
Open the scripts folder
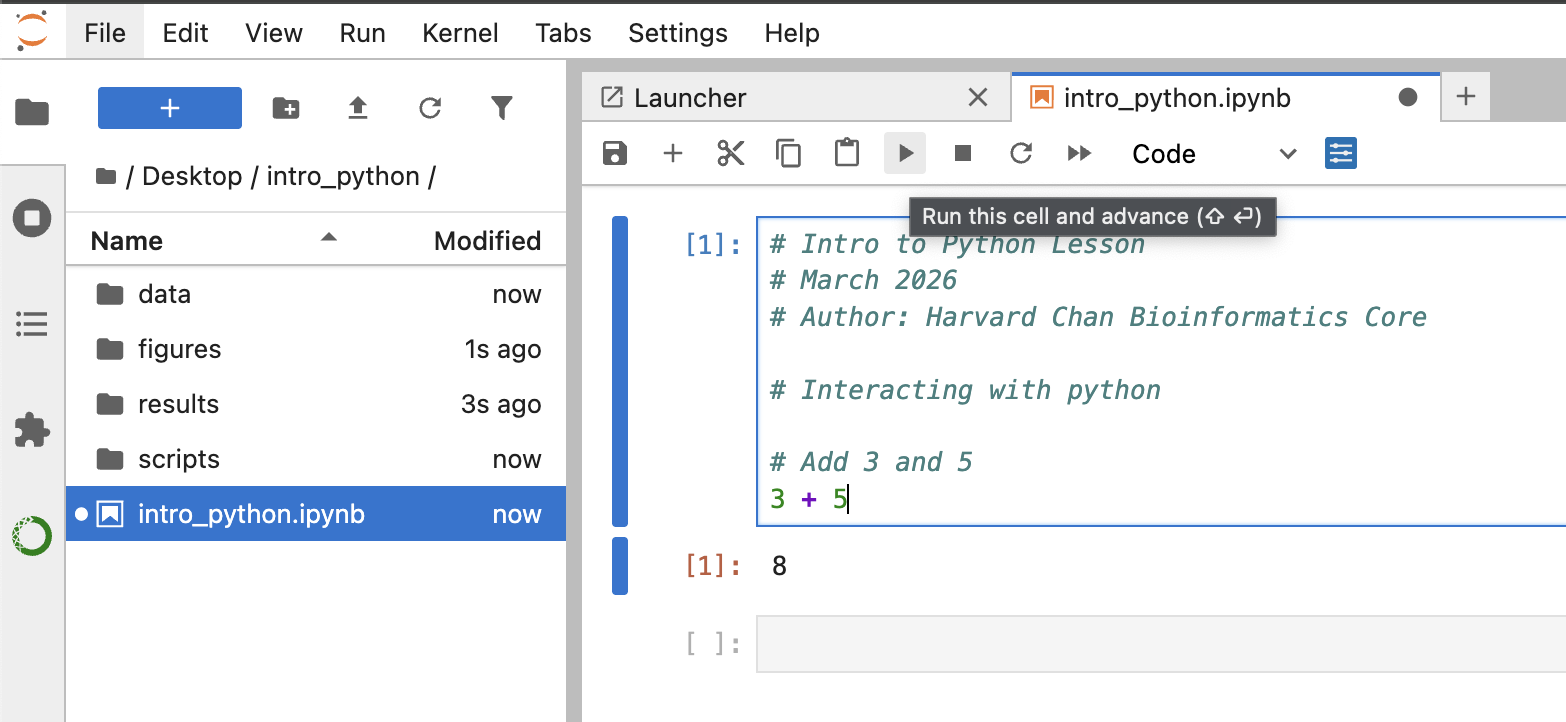pos(178,459)
